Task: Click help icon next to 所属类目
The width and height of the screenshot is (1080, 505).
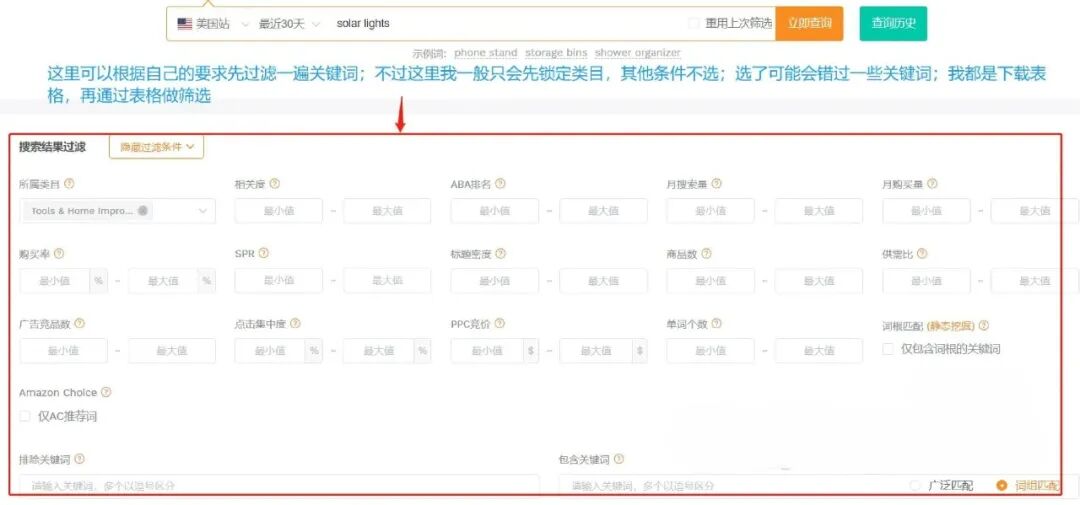Action: 69,184
